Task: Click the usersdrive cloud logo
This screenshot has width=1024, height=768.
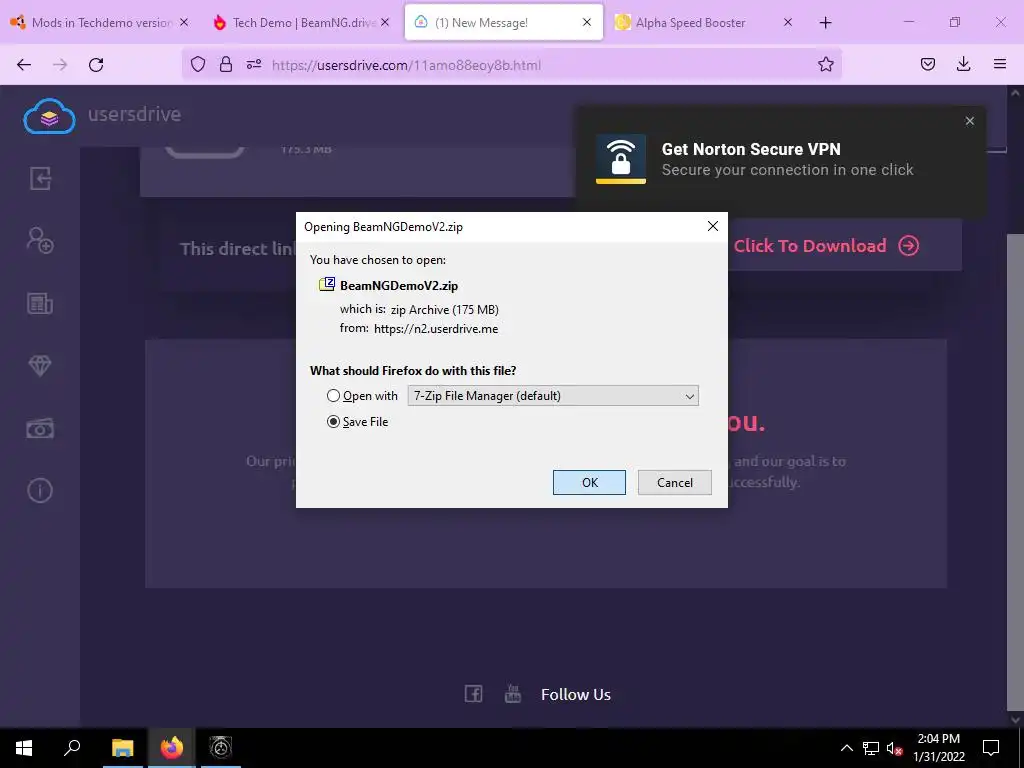Action: click(49, 116)
